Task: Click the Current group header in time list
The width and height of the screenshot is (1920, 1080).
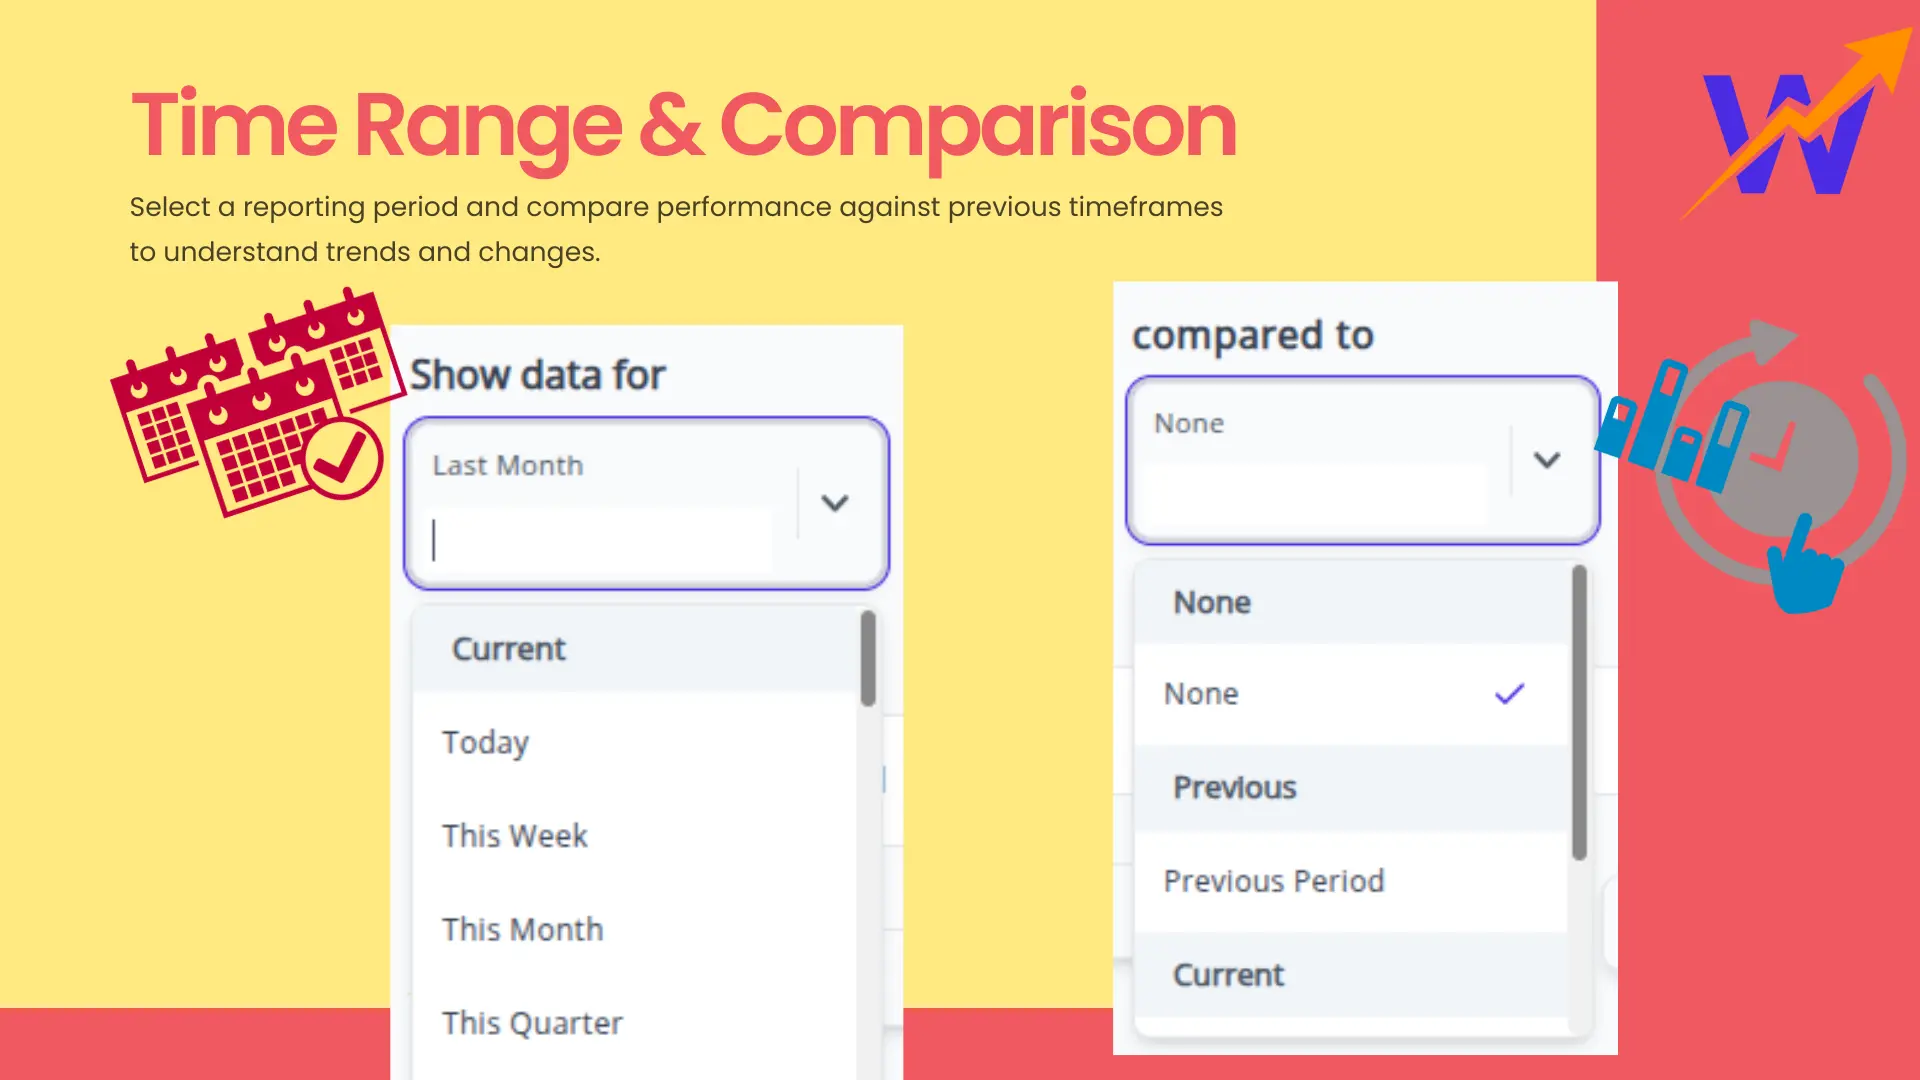Action: [x=509, y=649]
